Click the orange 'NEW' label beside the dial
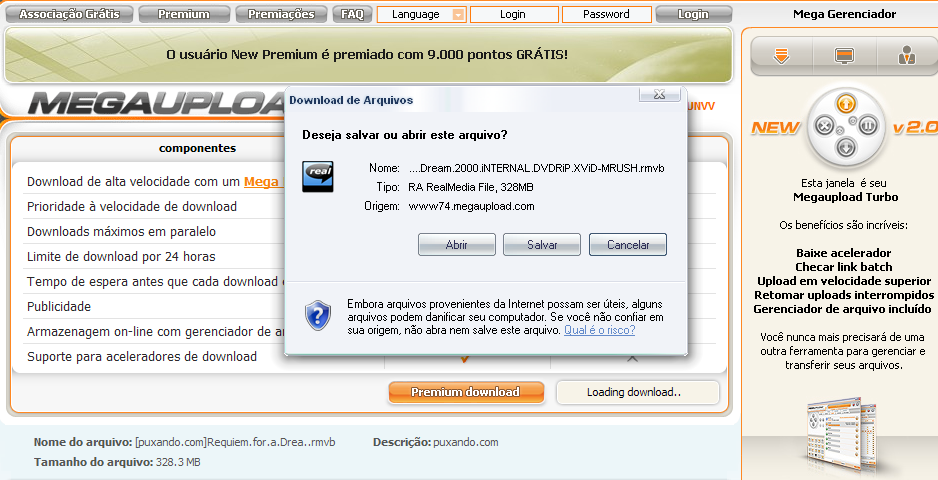 pyautogui.click(x=775, y=127)
